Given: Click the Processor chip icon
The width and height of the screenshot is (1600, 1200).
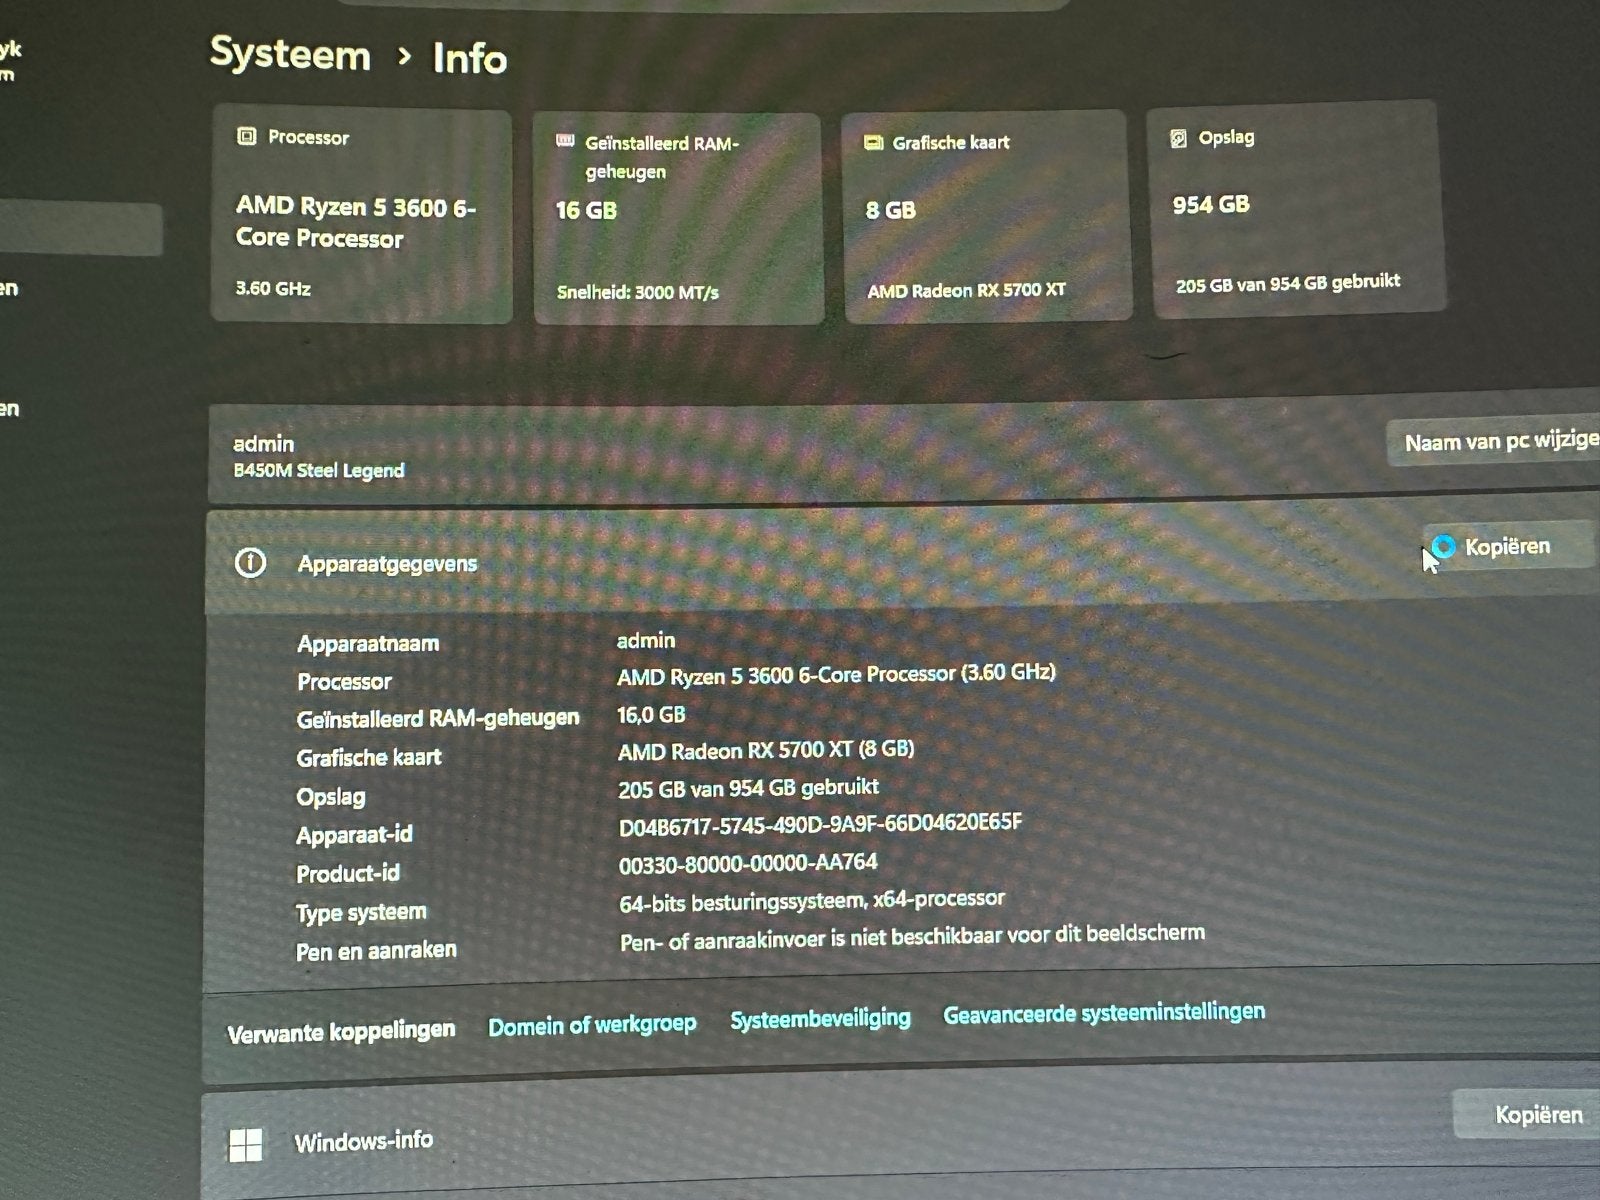Looking at the screenshot, I should [x=246, y=136].
